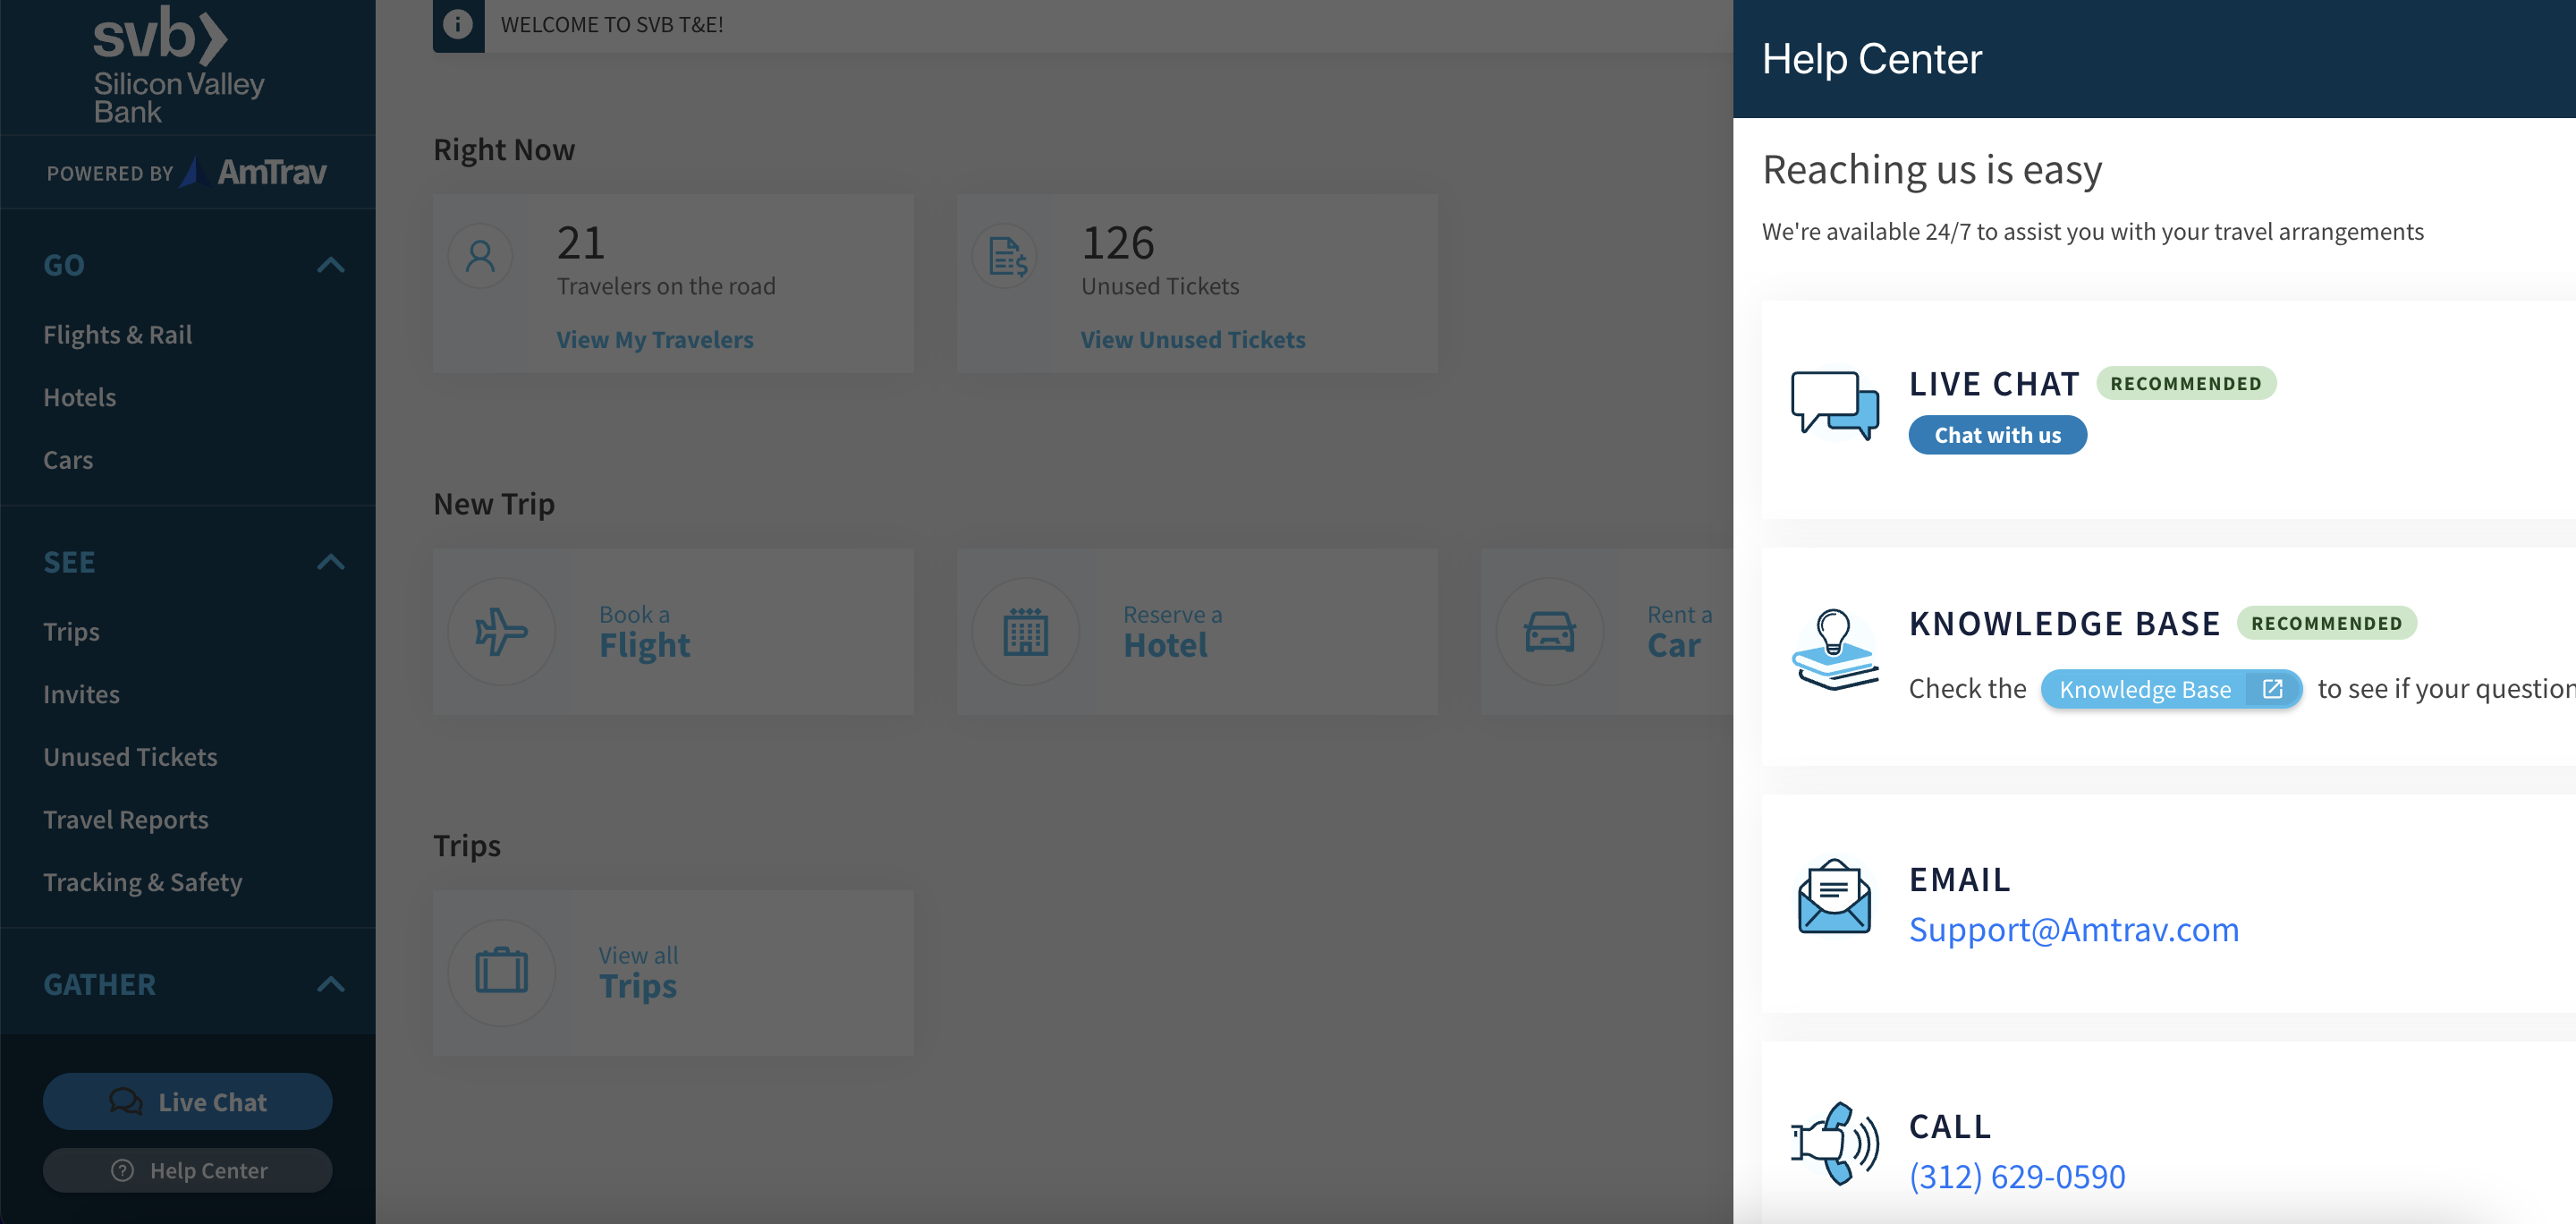Image resolution: width=2576 pixels, height=1224 pixels.
Task: Collapse the GATHER section in sidebar
Action: (330, 982)
